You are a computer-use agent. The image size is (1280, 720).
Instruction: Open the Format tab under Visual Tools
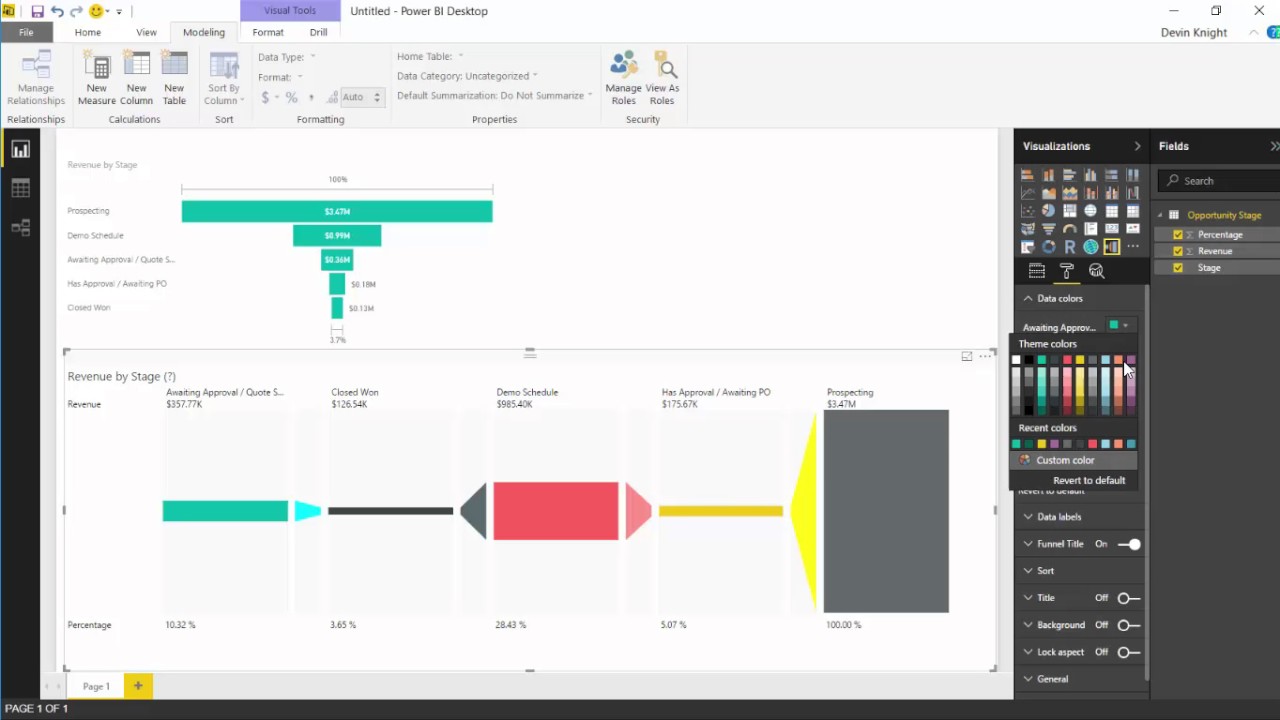[x=268, y=32]
